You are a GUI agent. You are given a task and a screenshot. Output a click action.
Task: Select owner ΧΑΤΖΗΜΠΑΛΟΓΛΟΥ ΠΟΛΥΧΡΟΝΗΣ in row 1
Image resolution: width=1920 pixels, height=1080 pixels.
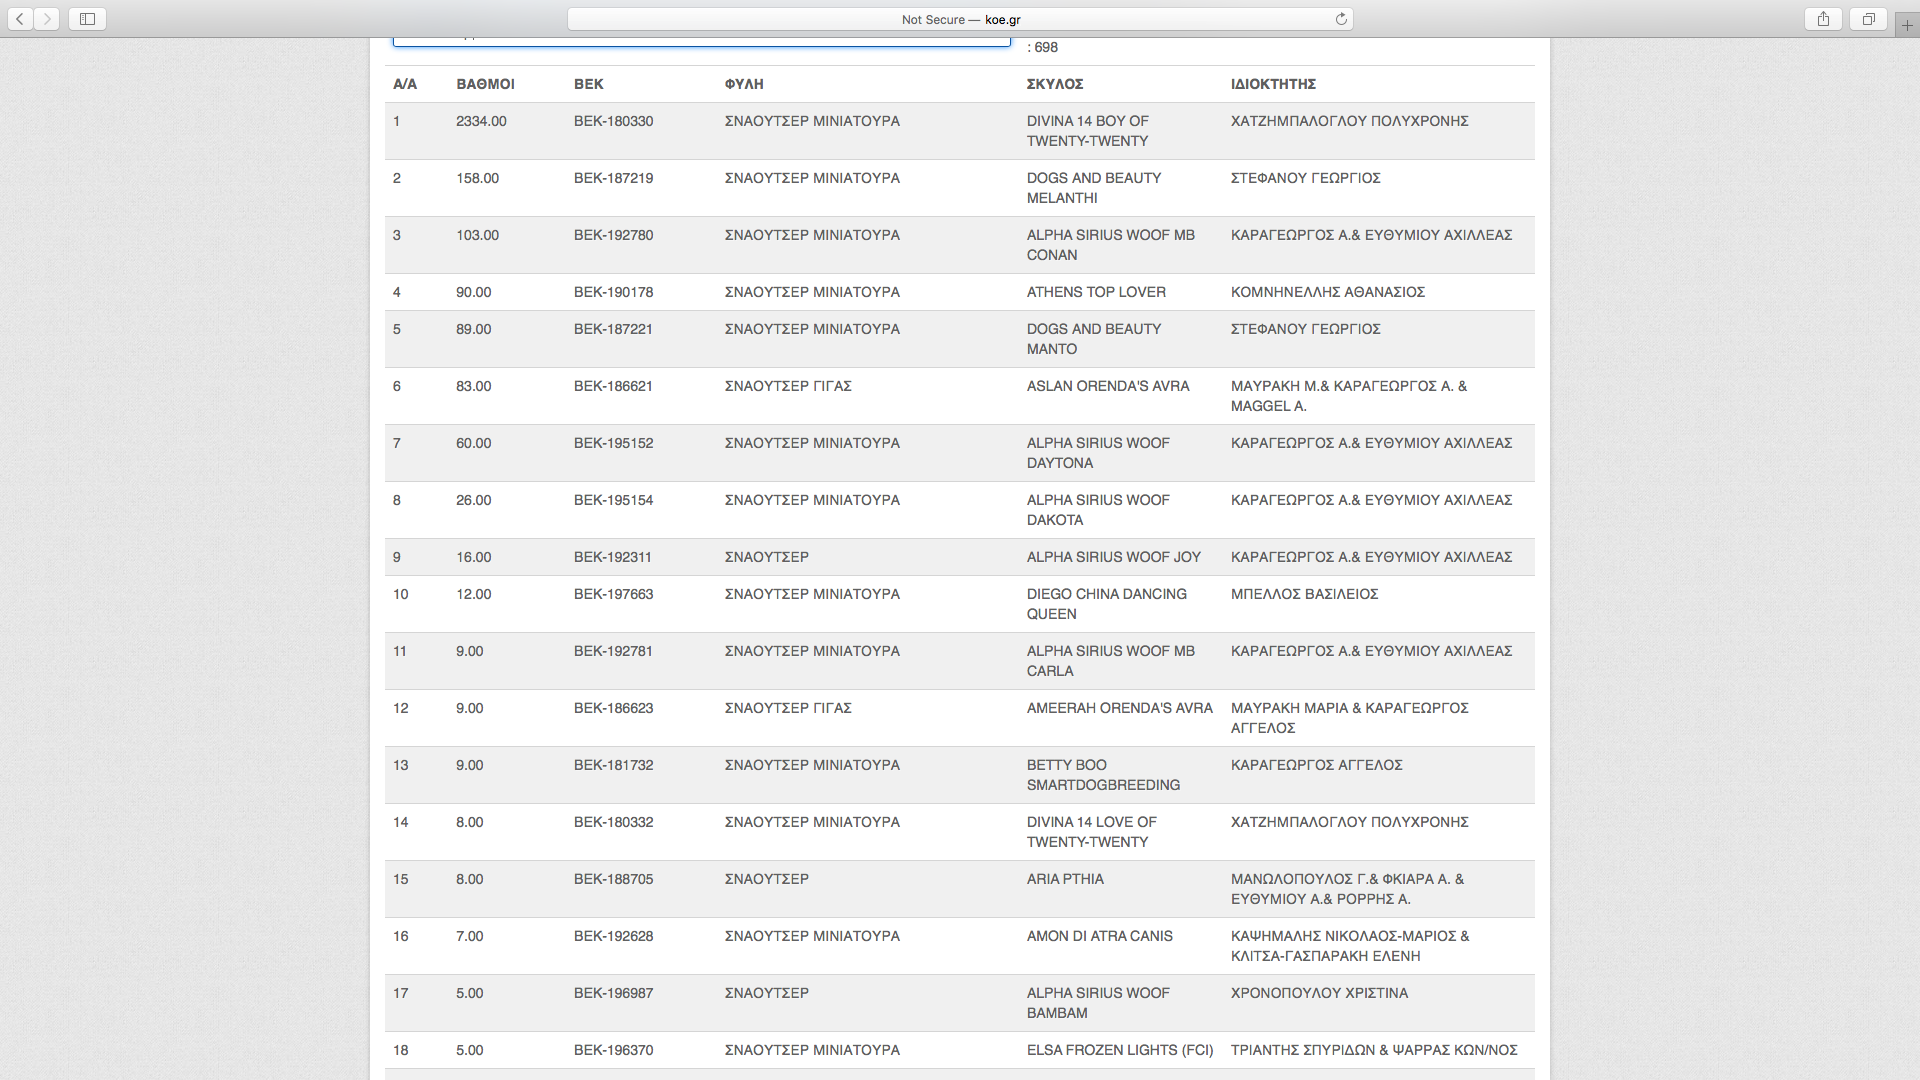pos(1349,121)
